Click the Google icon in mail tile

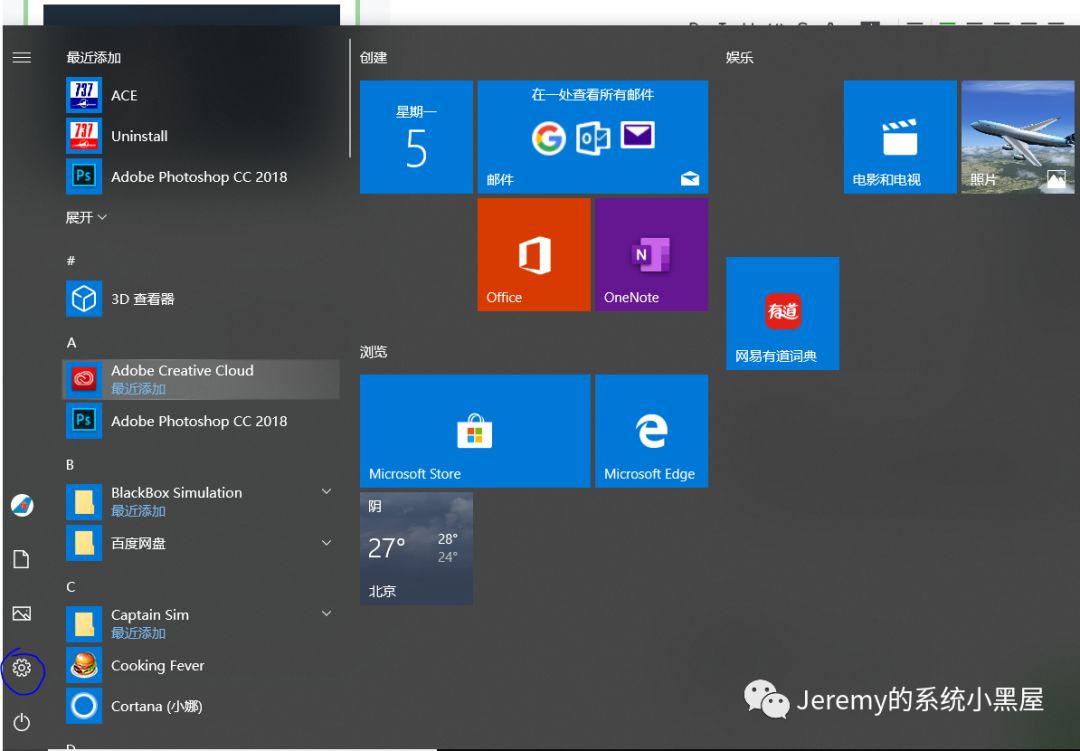(549, 138)
